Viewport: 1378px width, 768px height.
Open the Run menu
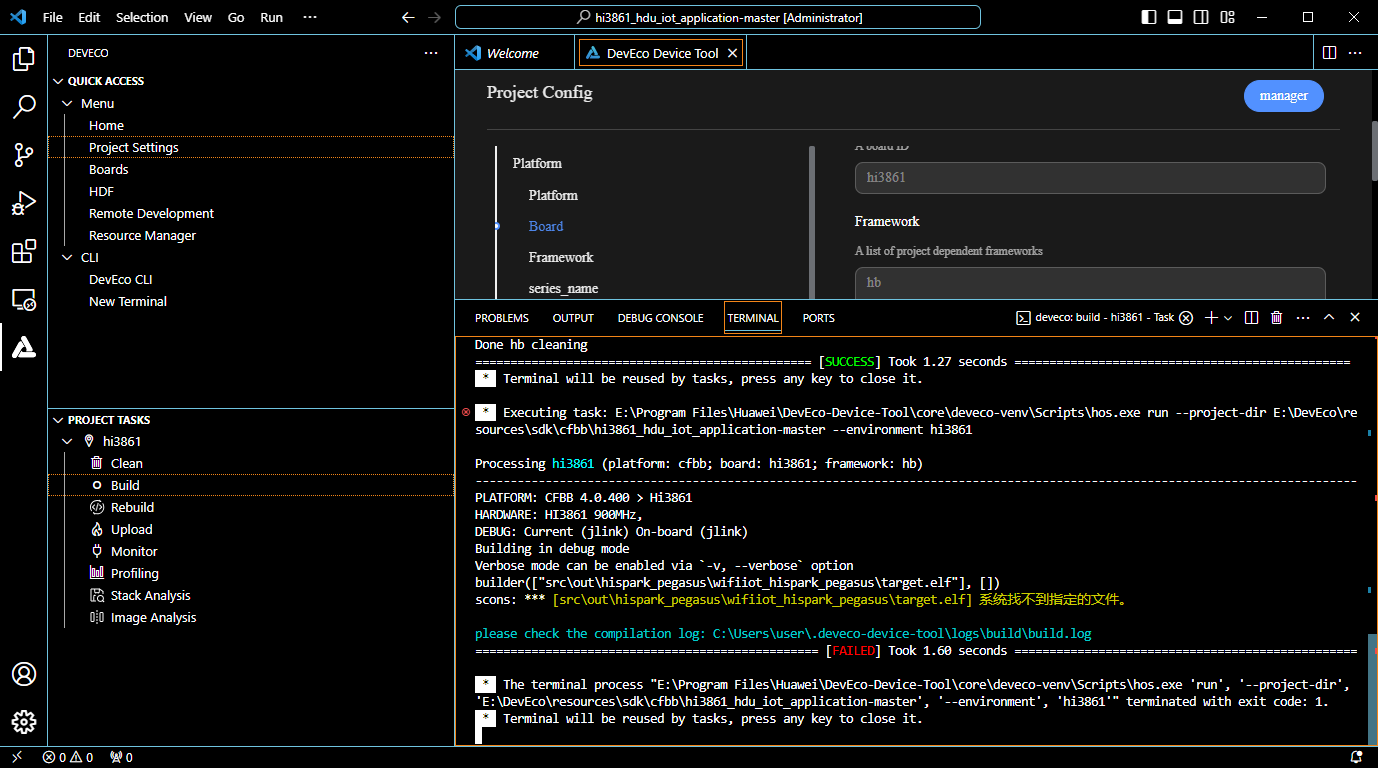click(x=271, y=17)
